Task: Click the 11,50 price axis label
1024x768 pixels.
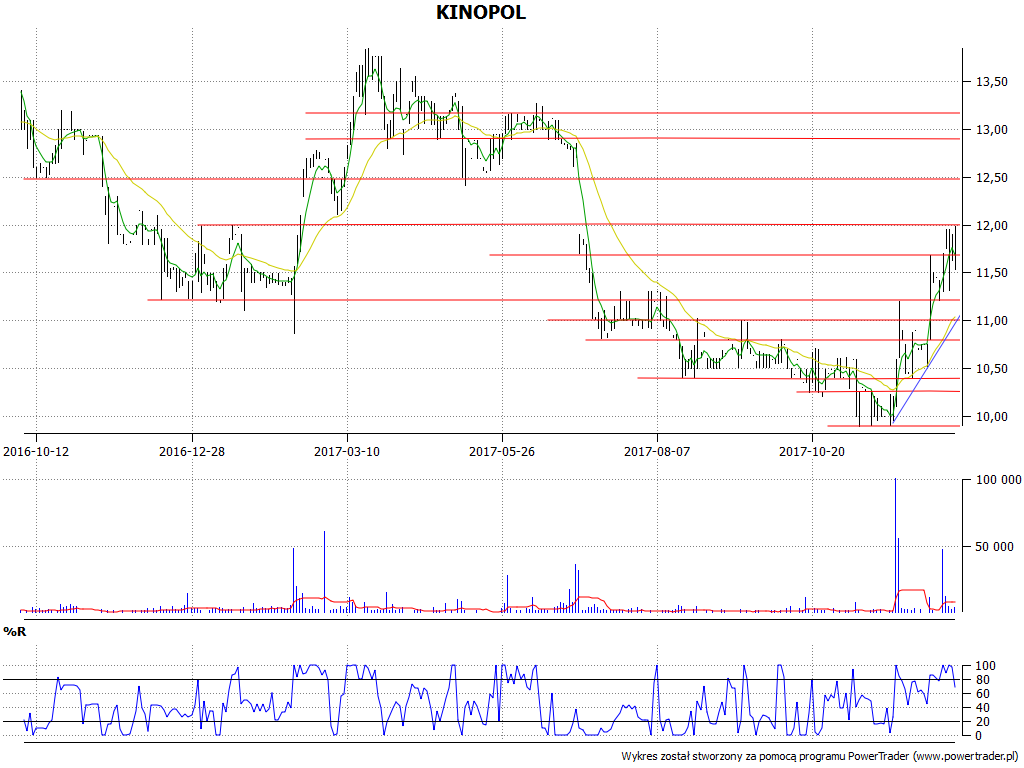Action: tap(992, 273)
